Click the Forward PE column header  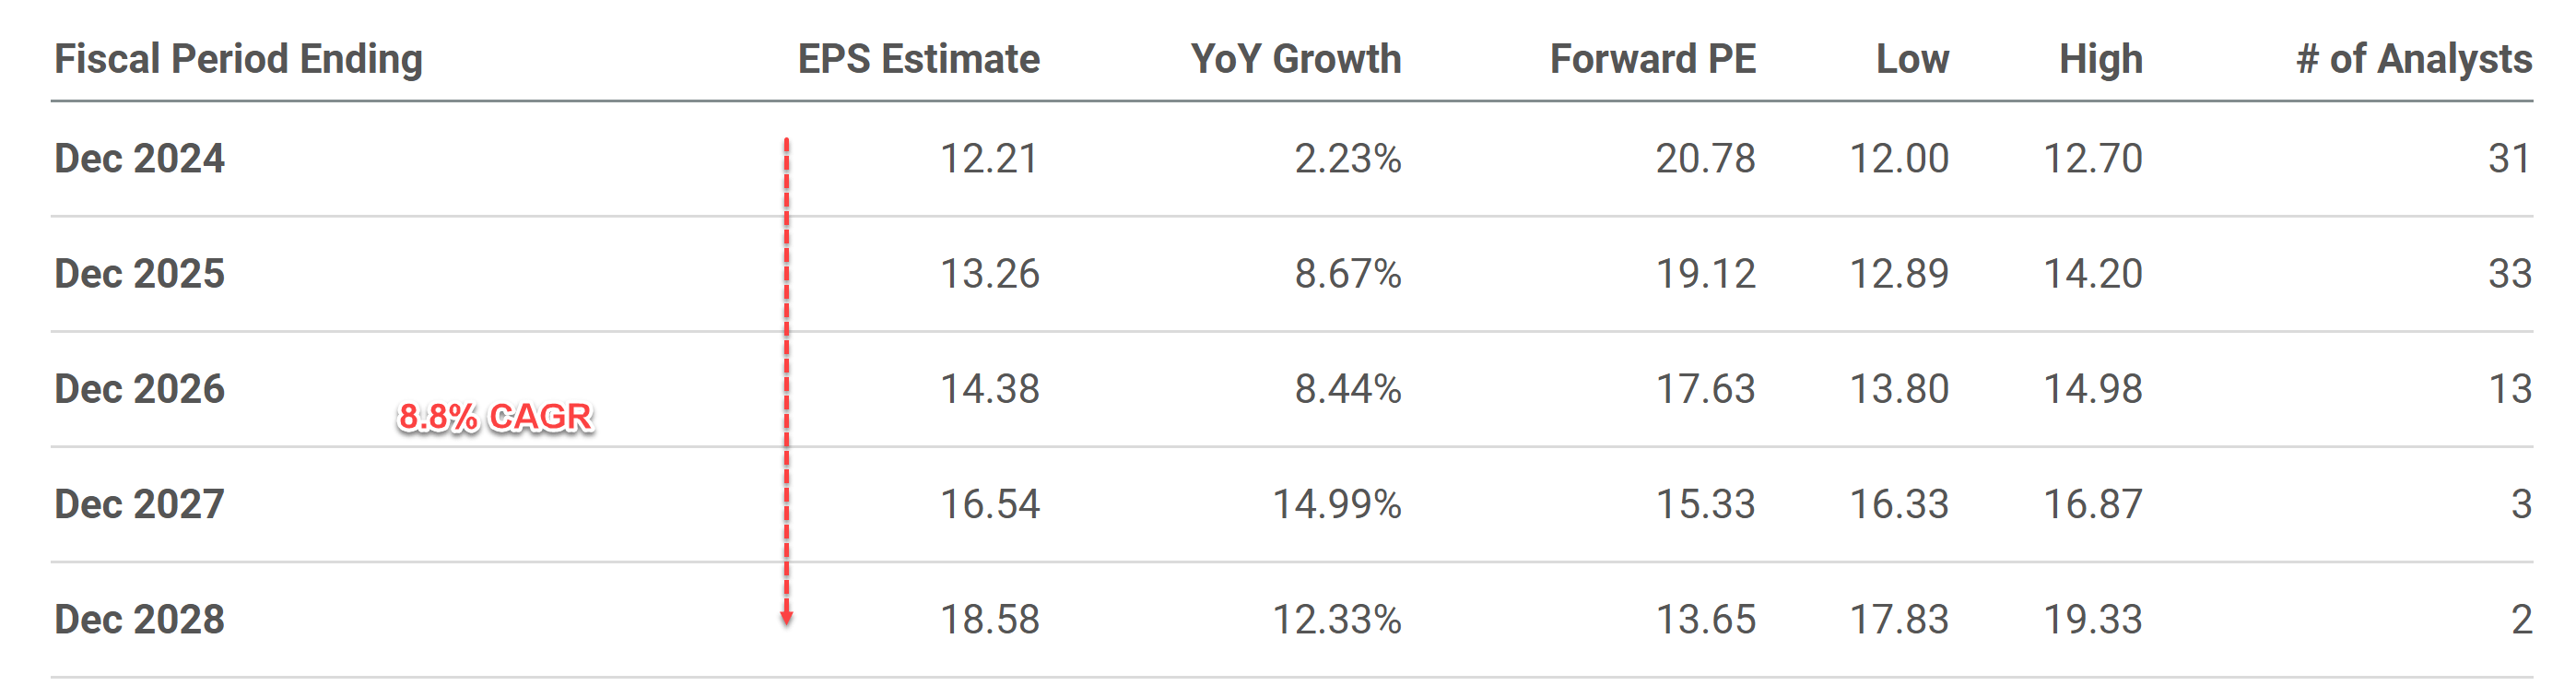1652,59
